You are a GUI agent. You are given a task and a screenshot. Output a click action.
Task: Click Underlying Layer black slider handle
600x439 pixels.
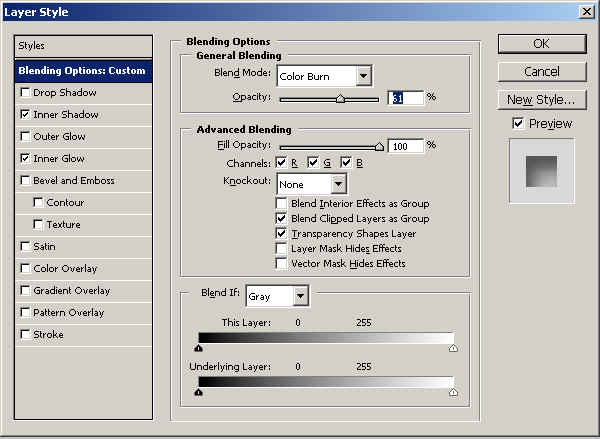(198, 392)
